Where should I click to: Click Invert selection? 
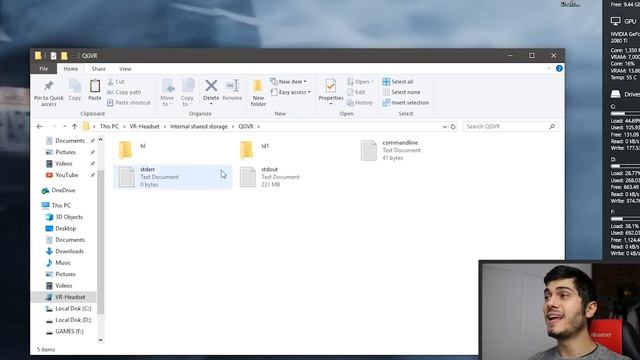pos(406,103)
